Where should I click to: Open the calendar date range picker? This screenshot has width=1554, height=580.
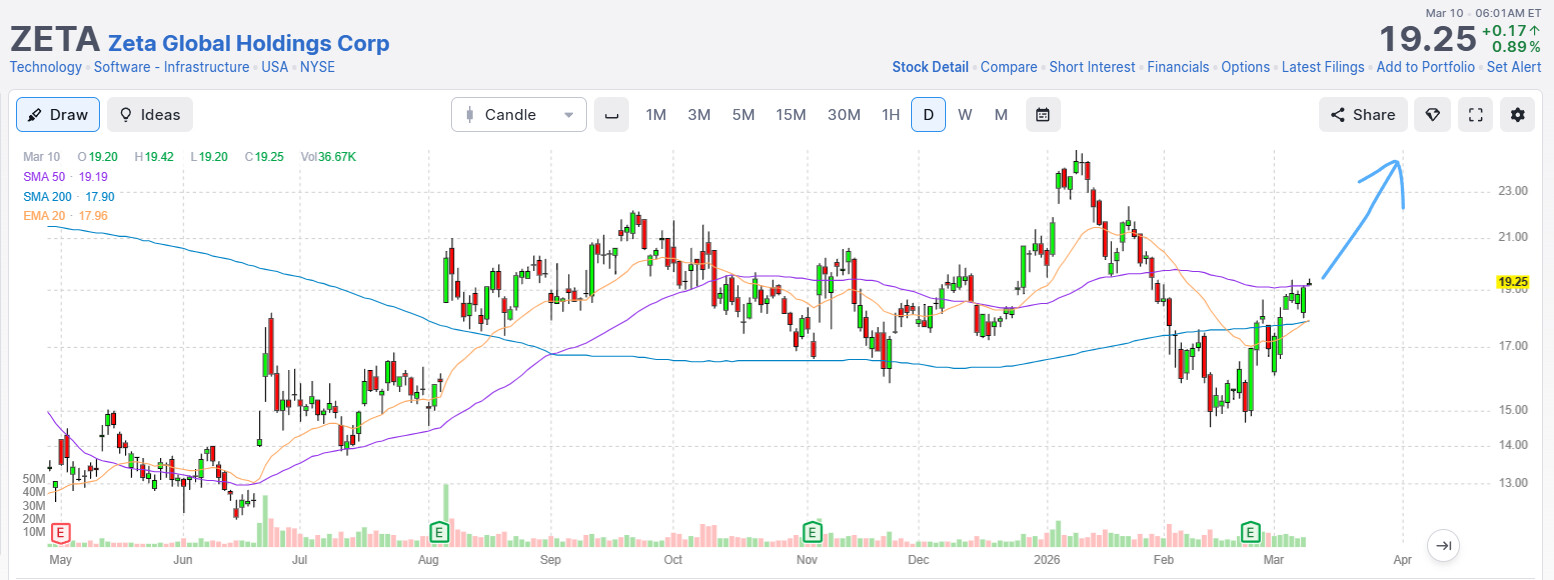pyautogui.click(x=1043, y=115)
